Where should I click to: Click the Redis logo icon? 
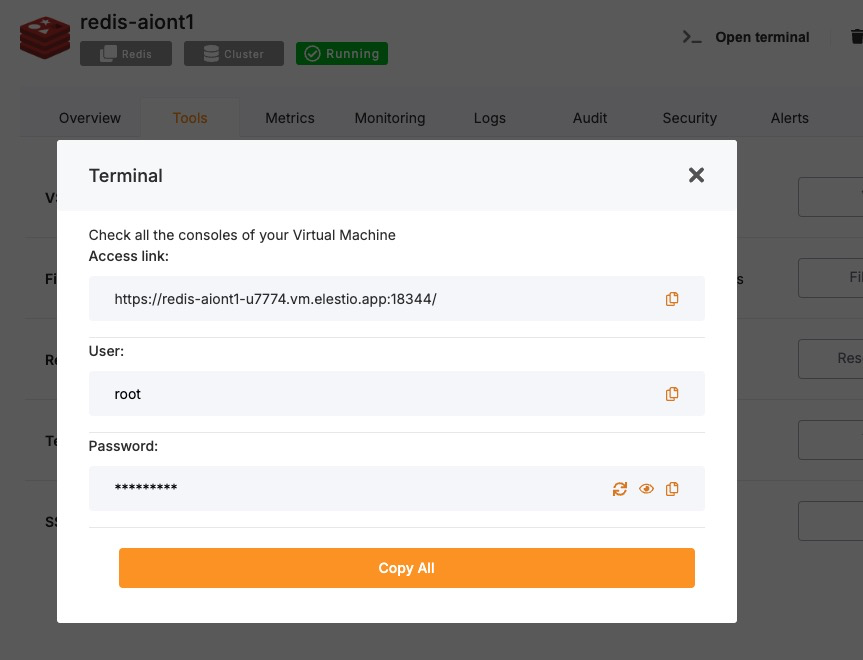pos(43,37)
